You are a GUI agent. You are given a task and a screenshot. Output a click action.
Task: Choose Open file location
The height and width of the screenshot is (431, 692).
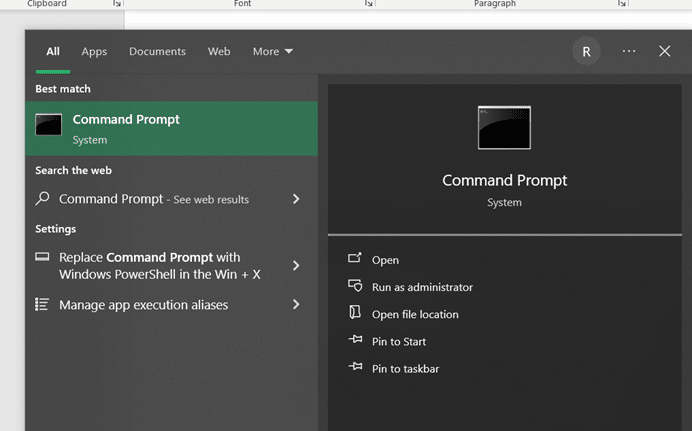pos(415,315)
